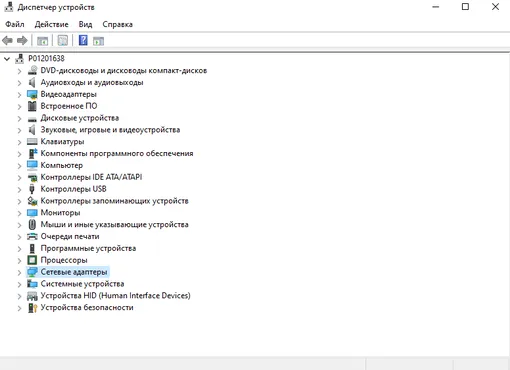The height and width of the screenshot is (370, 510).
Task: Expand the Мониторы category
Action: point(19,213)
